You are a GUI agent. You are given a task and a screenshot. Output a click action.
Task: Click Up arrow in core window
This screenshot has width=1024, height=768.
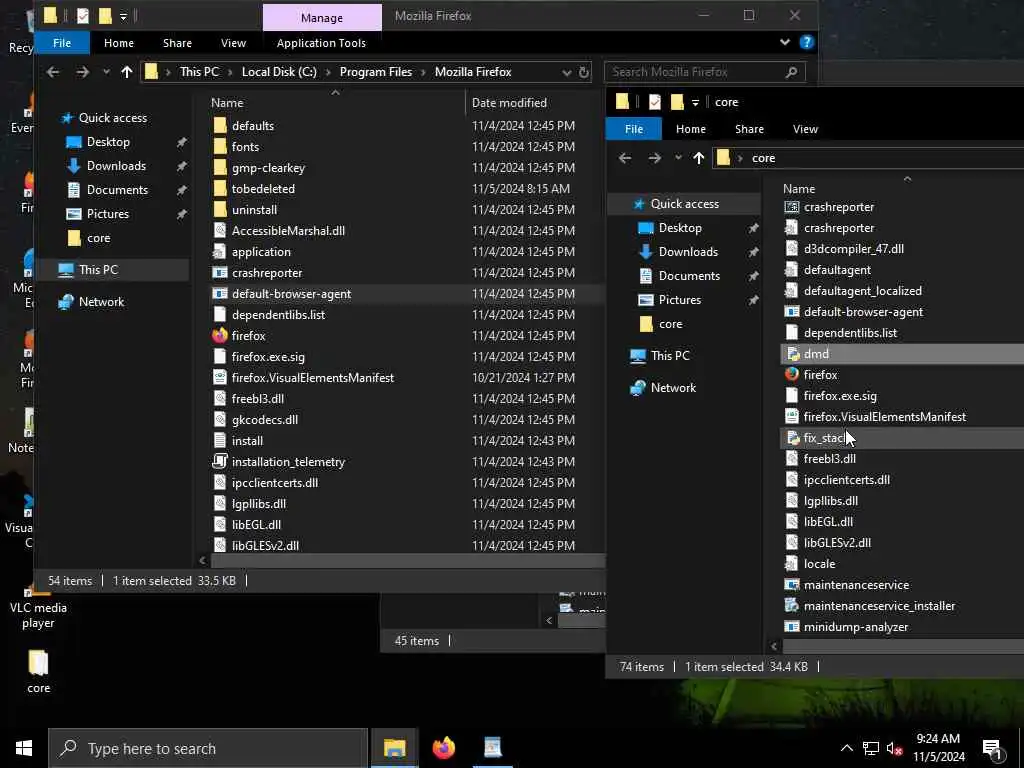699,158
